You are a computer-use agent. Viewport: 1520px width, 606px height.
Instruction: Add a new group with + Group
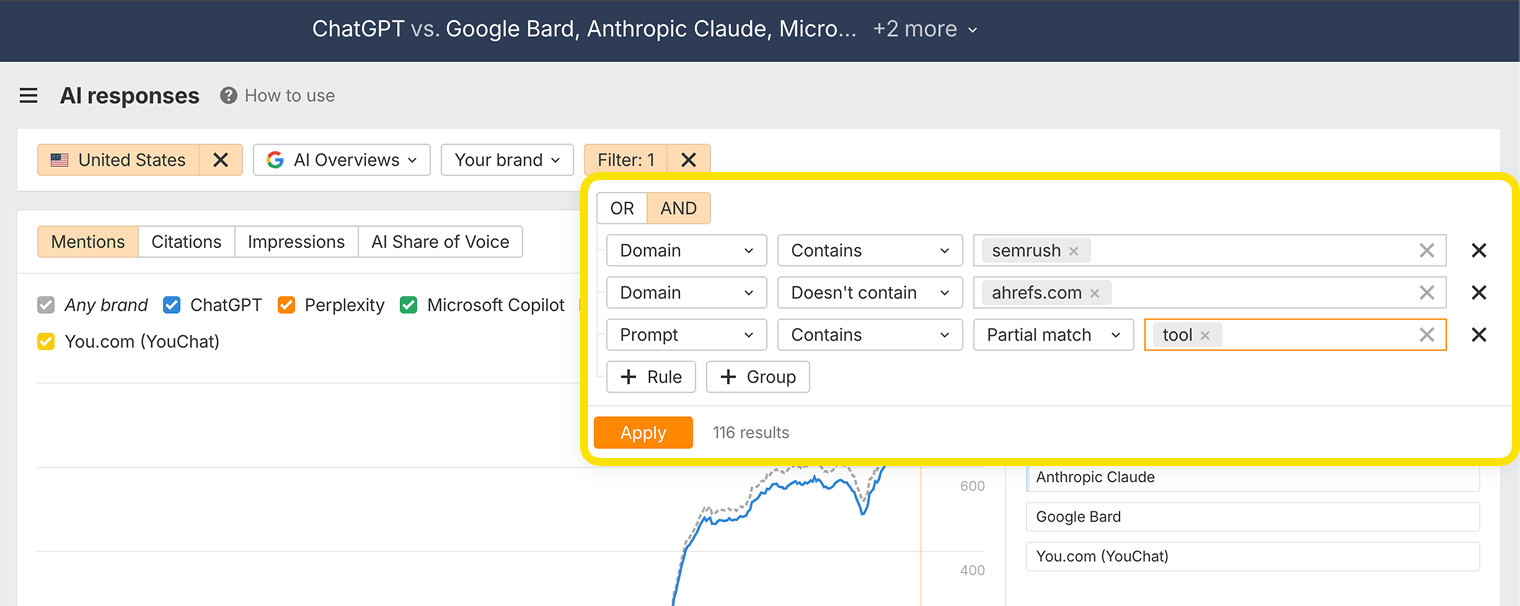click(x=757, y=377)
